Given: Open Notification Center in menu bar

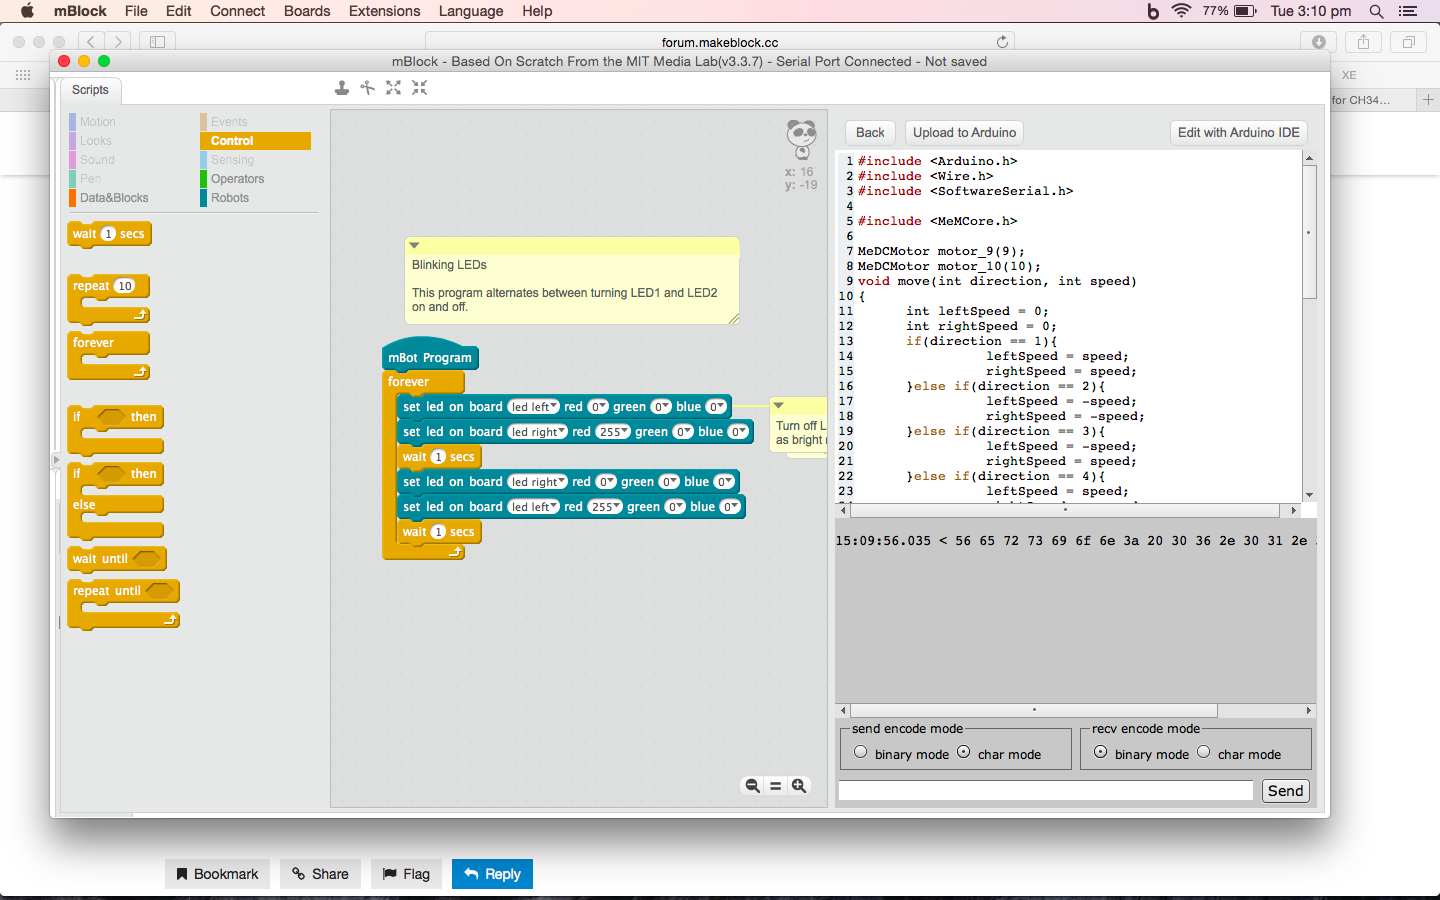Looking at the screenshot, I should pyautogui.click(x=1408, y=11).
